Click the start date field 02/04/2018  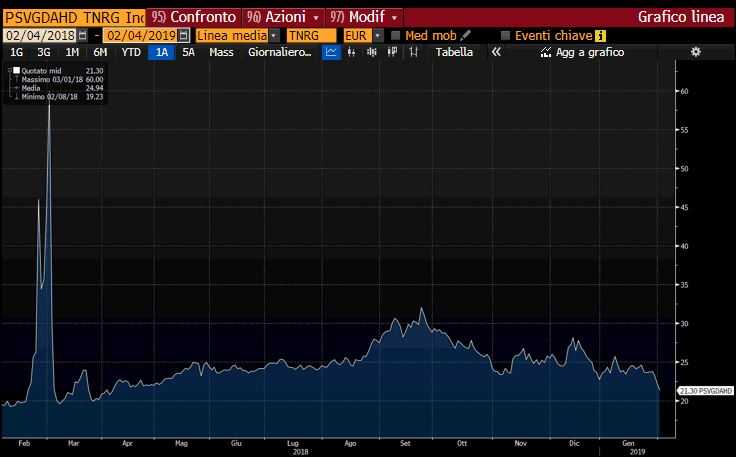click(40, 36)
